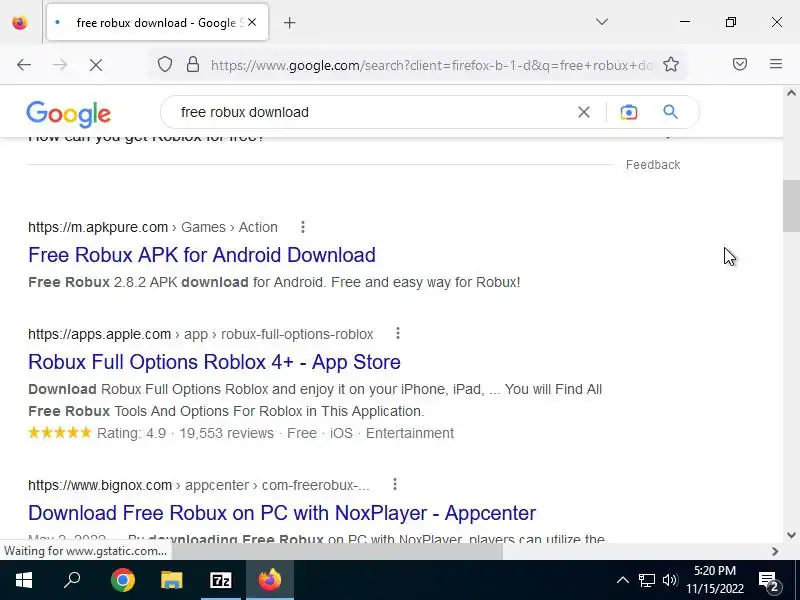Screen dimensions: 800x600
Task: Click the Firefox View icon in the tab strip
Action: click(x=20, y=22)
